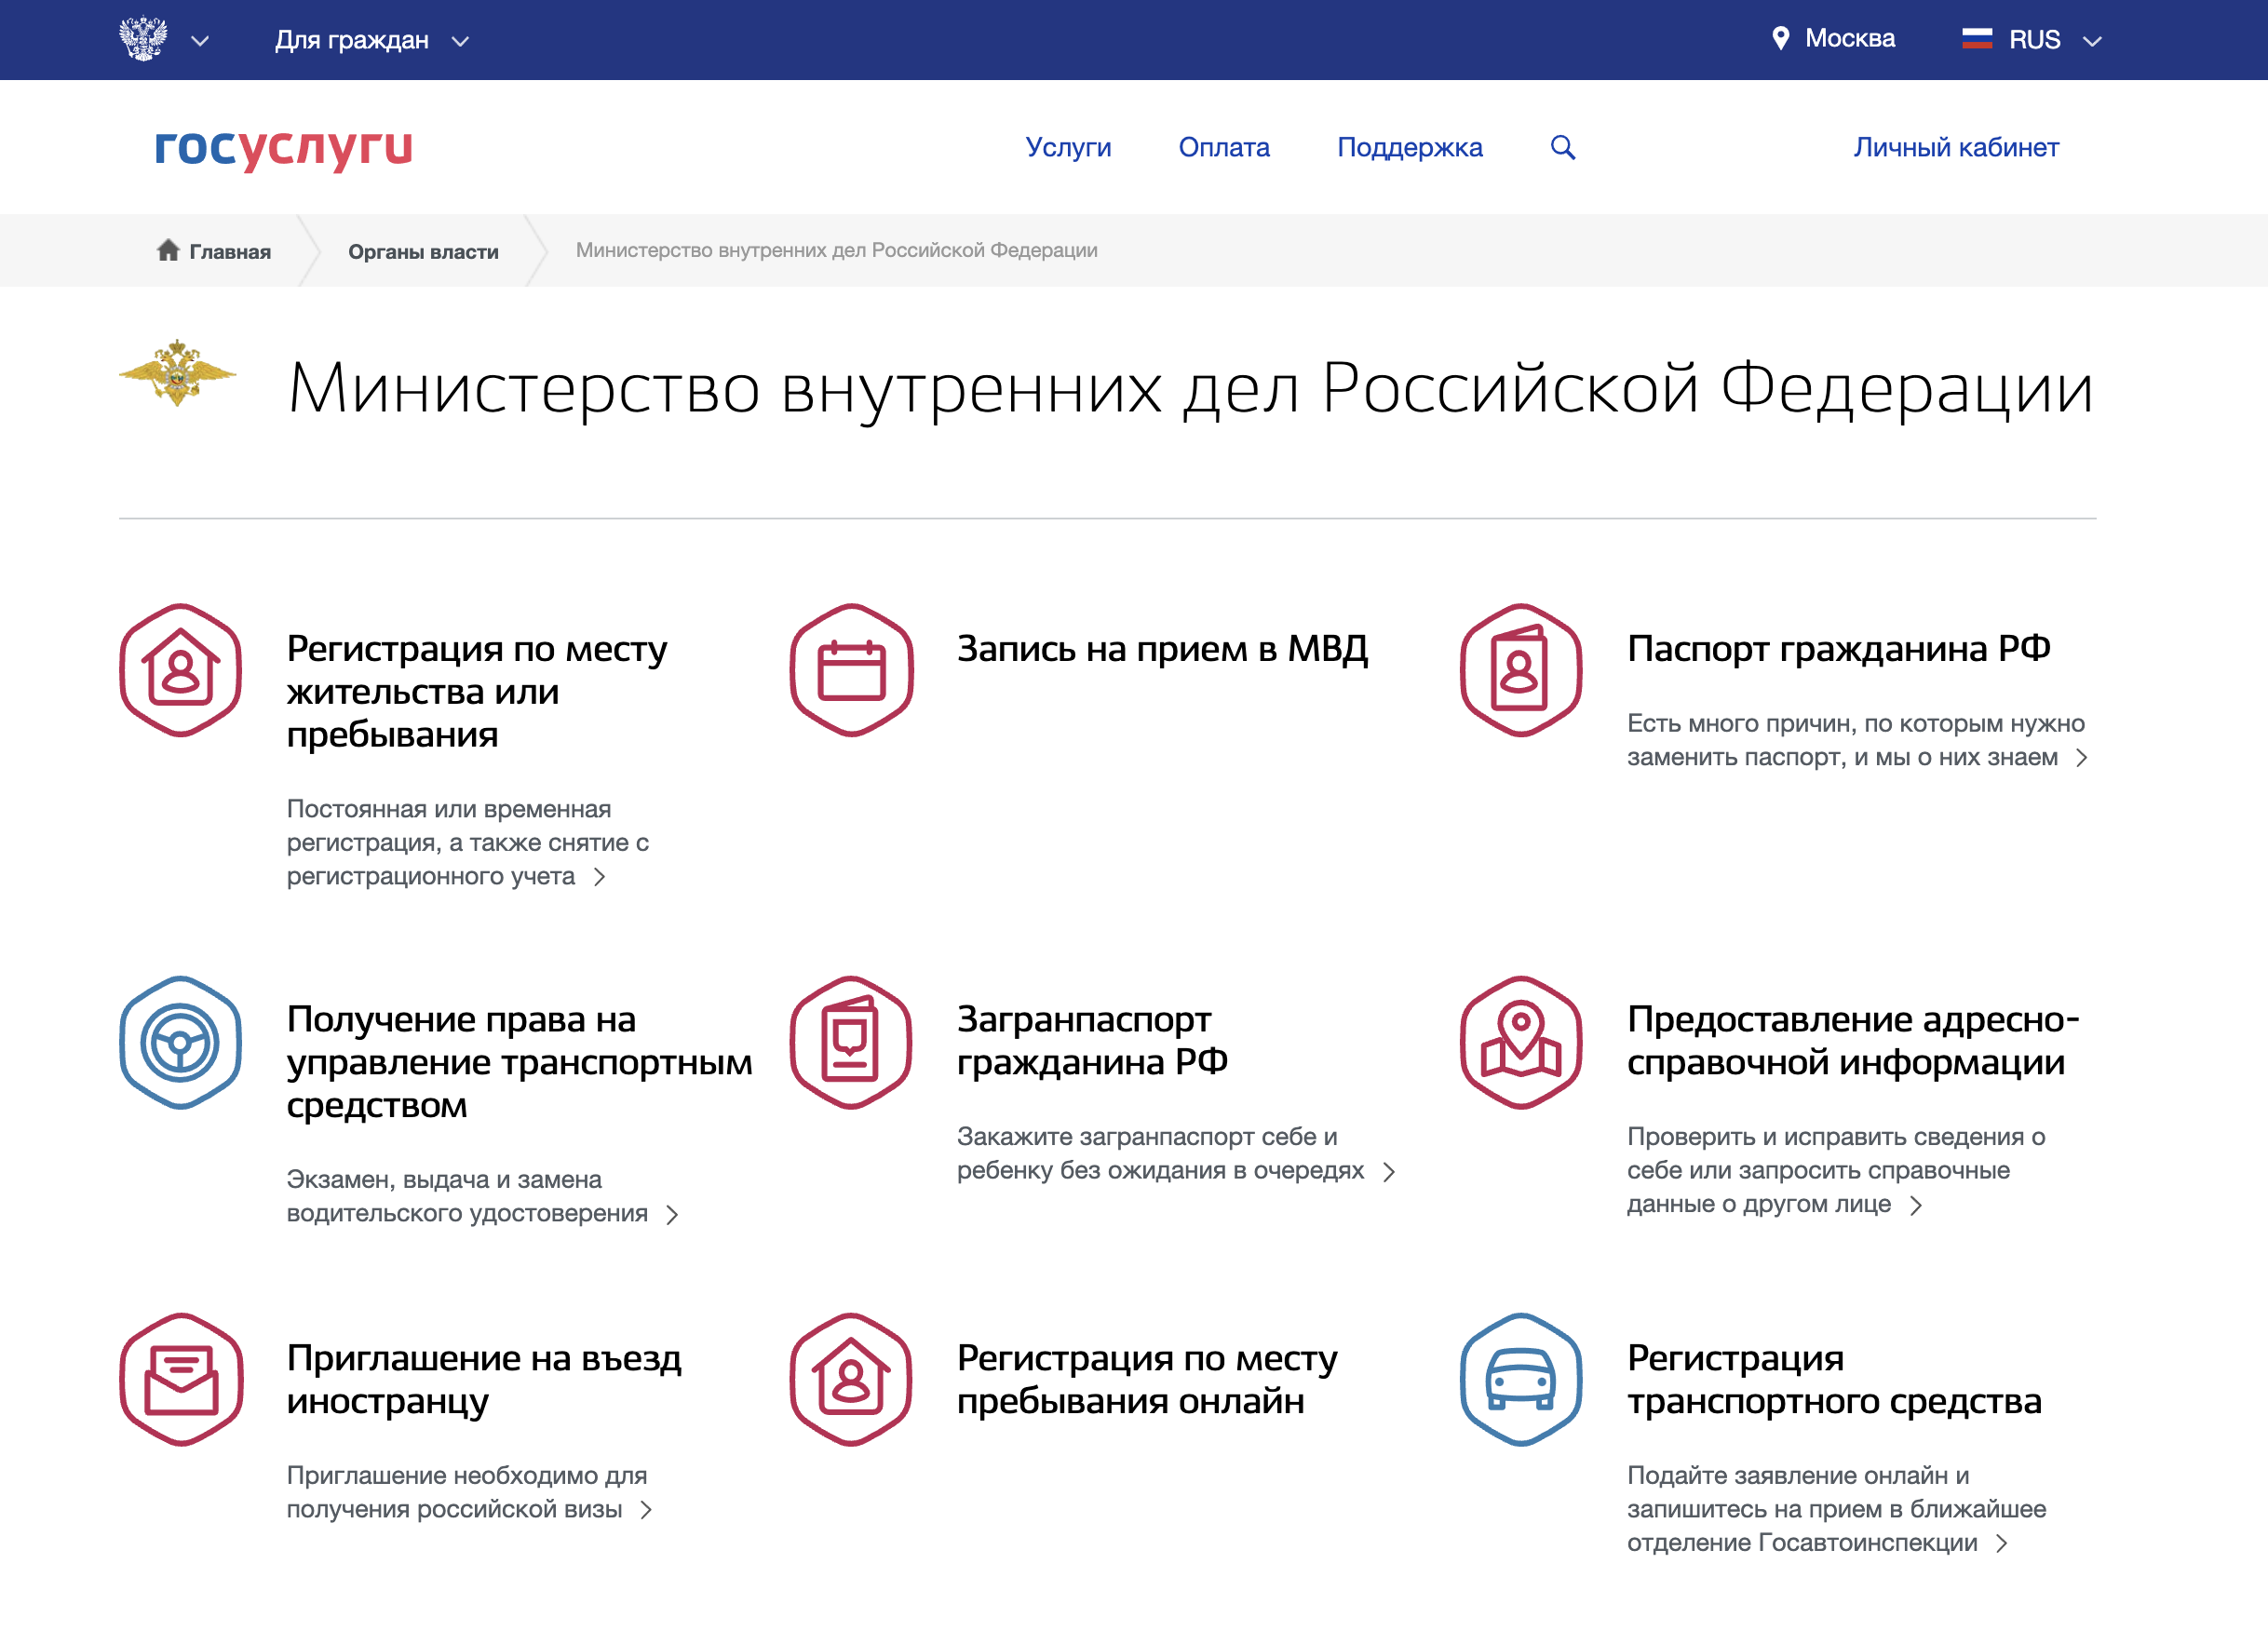Click the car icon for vehicle registration
The width and height of the screenshot is (2268, 1631).
pyautogui.click(x=1521, y=1381)
